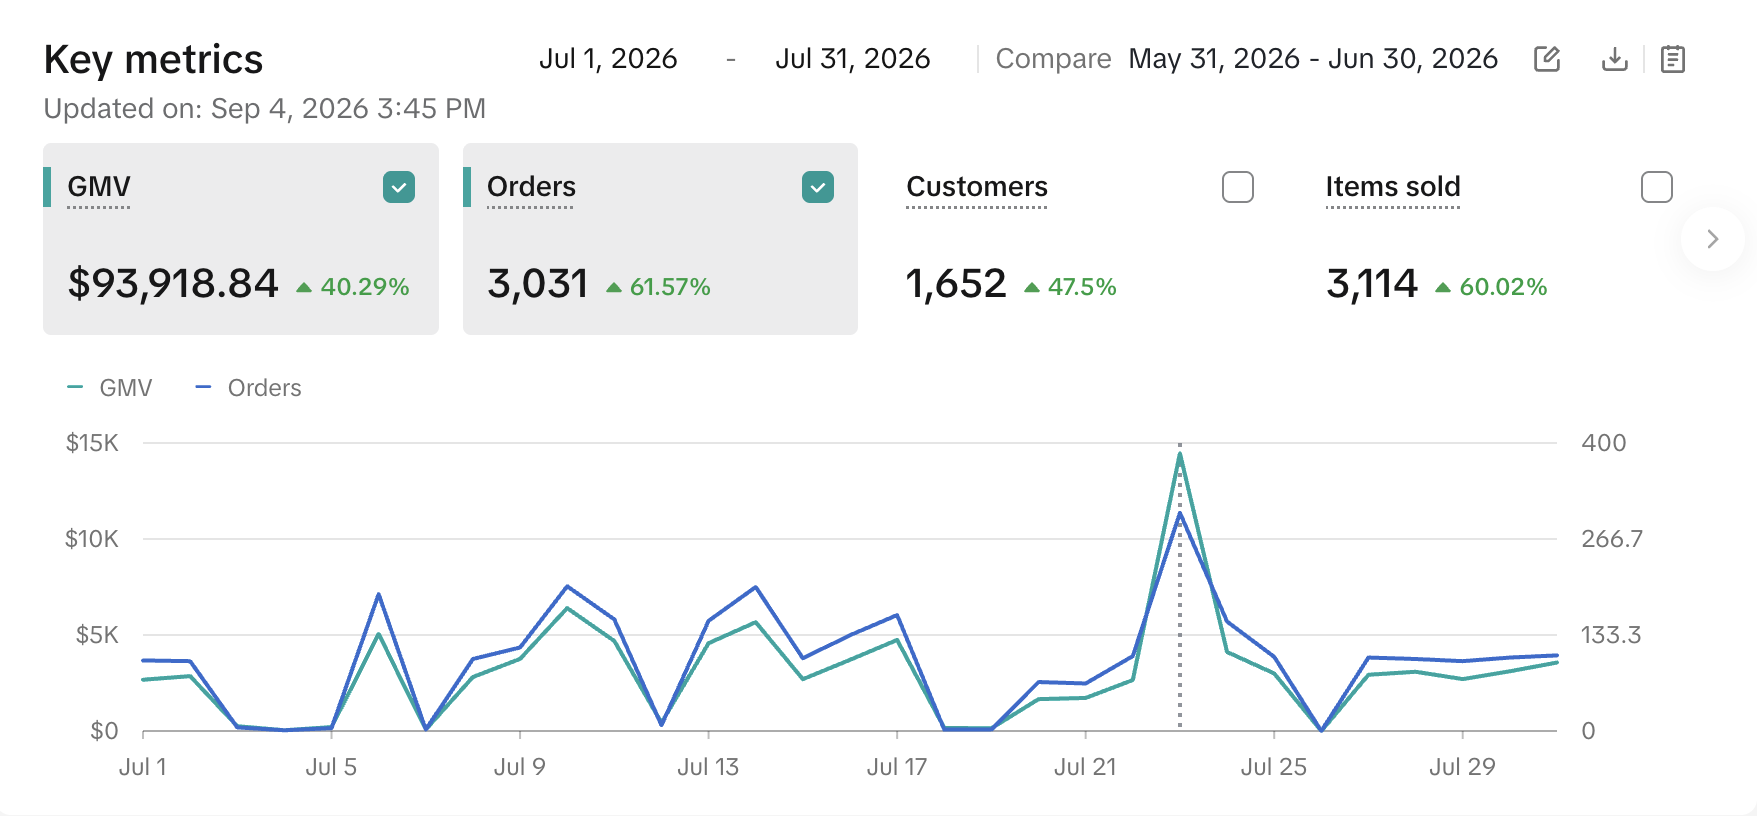Open the clipboard report icon

(1673, 59)
